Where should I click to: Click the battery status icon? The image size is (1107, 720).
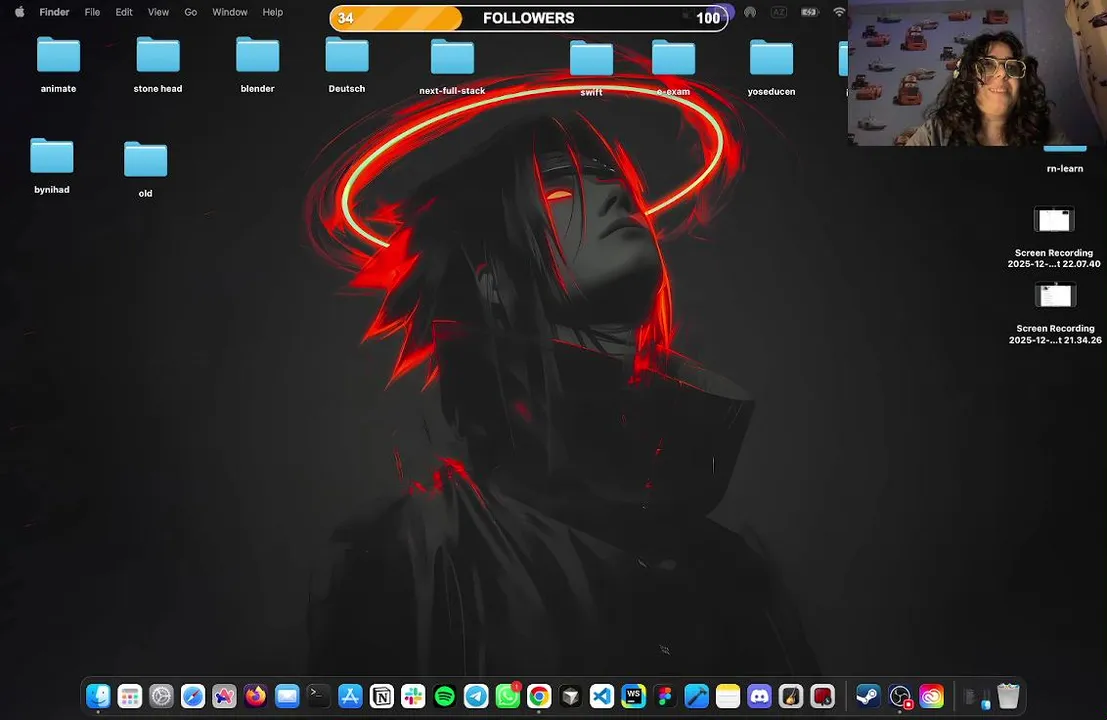pyautogui.click(x=809, y=12)
